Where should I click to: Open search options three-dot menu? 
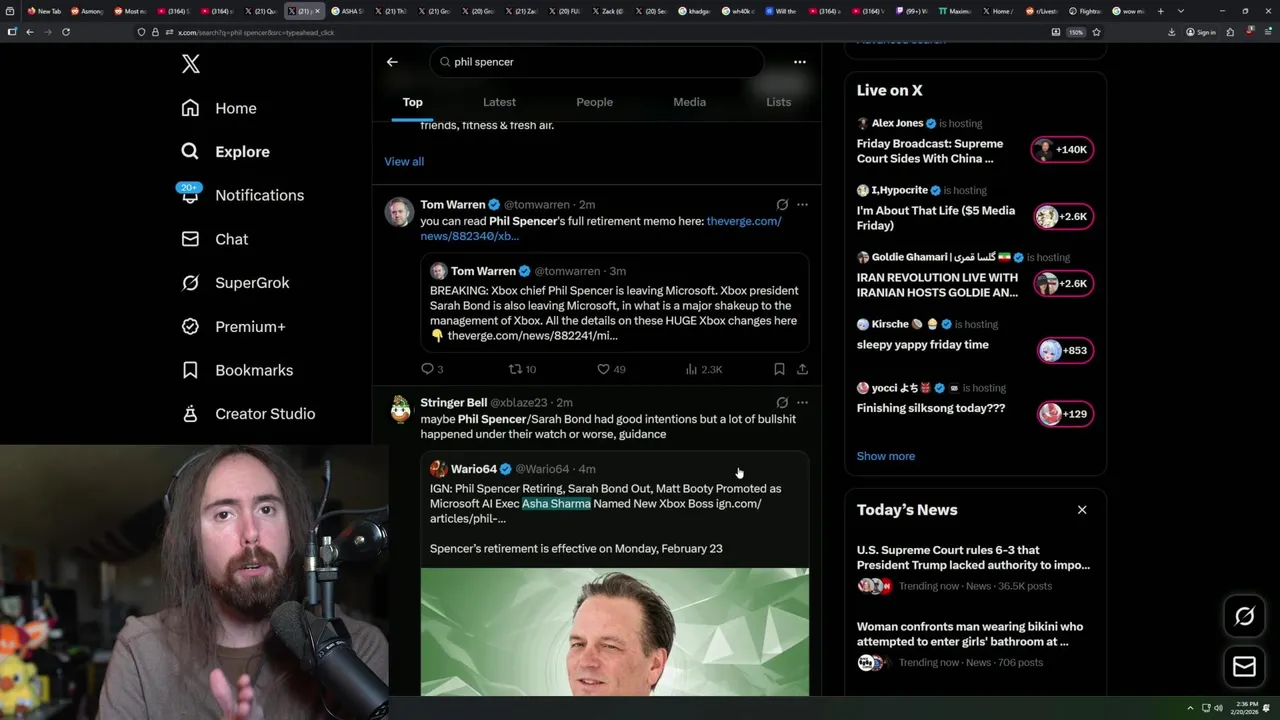(x=799, y=62)
